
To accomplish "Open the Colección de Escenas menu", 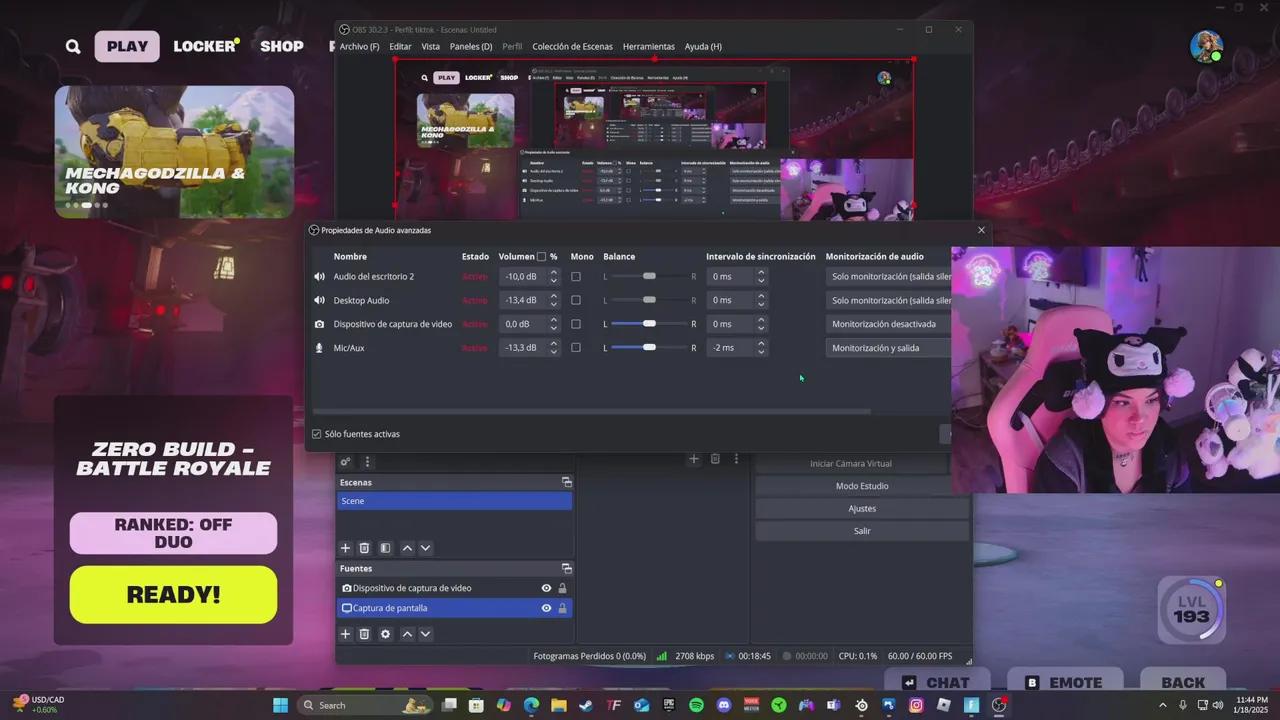I will click(573, 46).
